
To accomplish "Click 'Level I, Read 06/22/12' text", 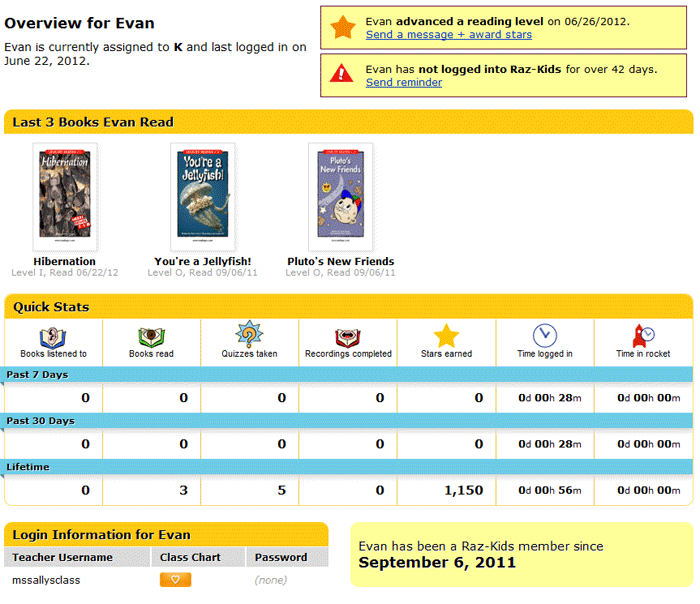I will [65, 272].
